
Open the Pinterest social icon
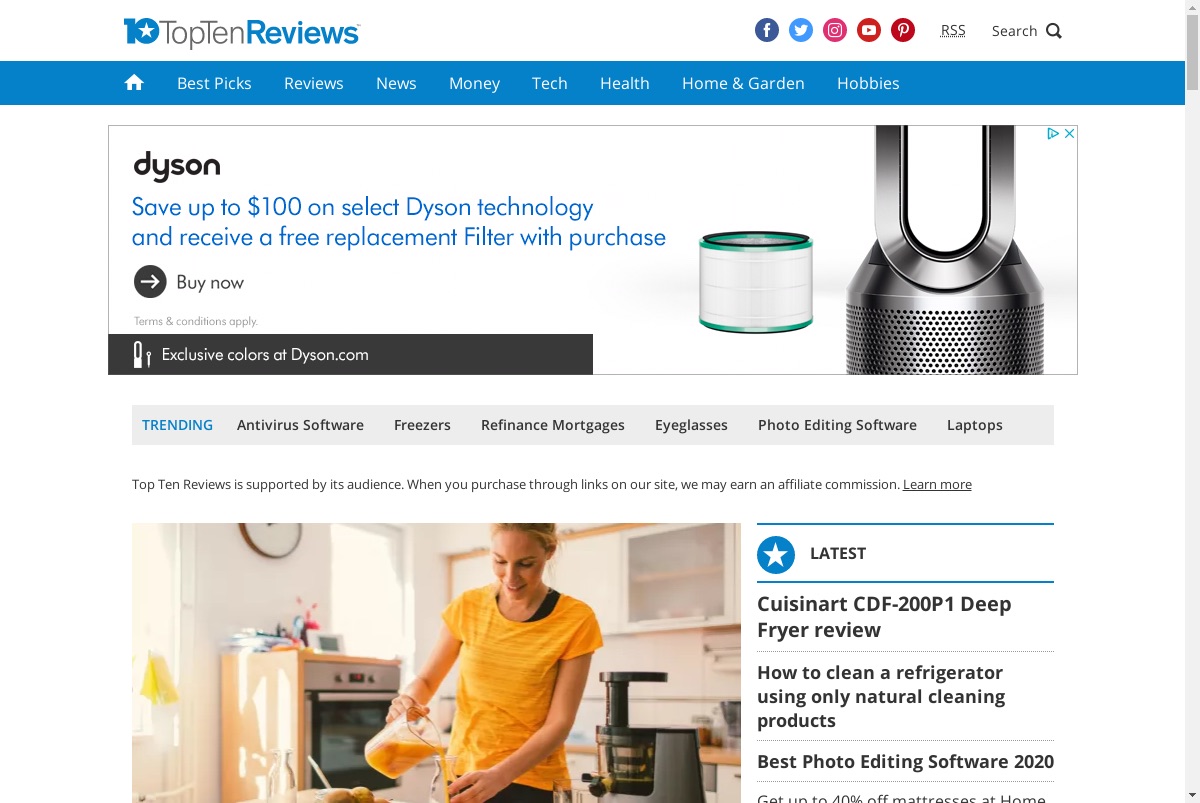click(903, 30)
